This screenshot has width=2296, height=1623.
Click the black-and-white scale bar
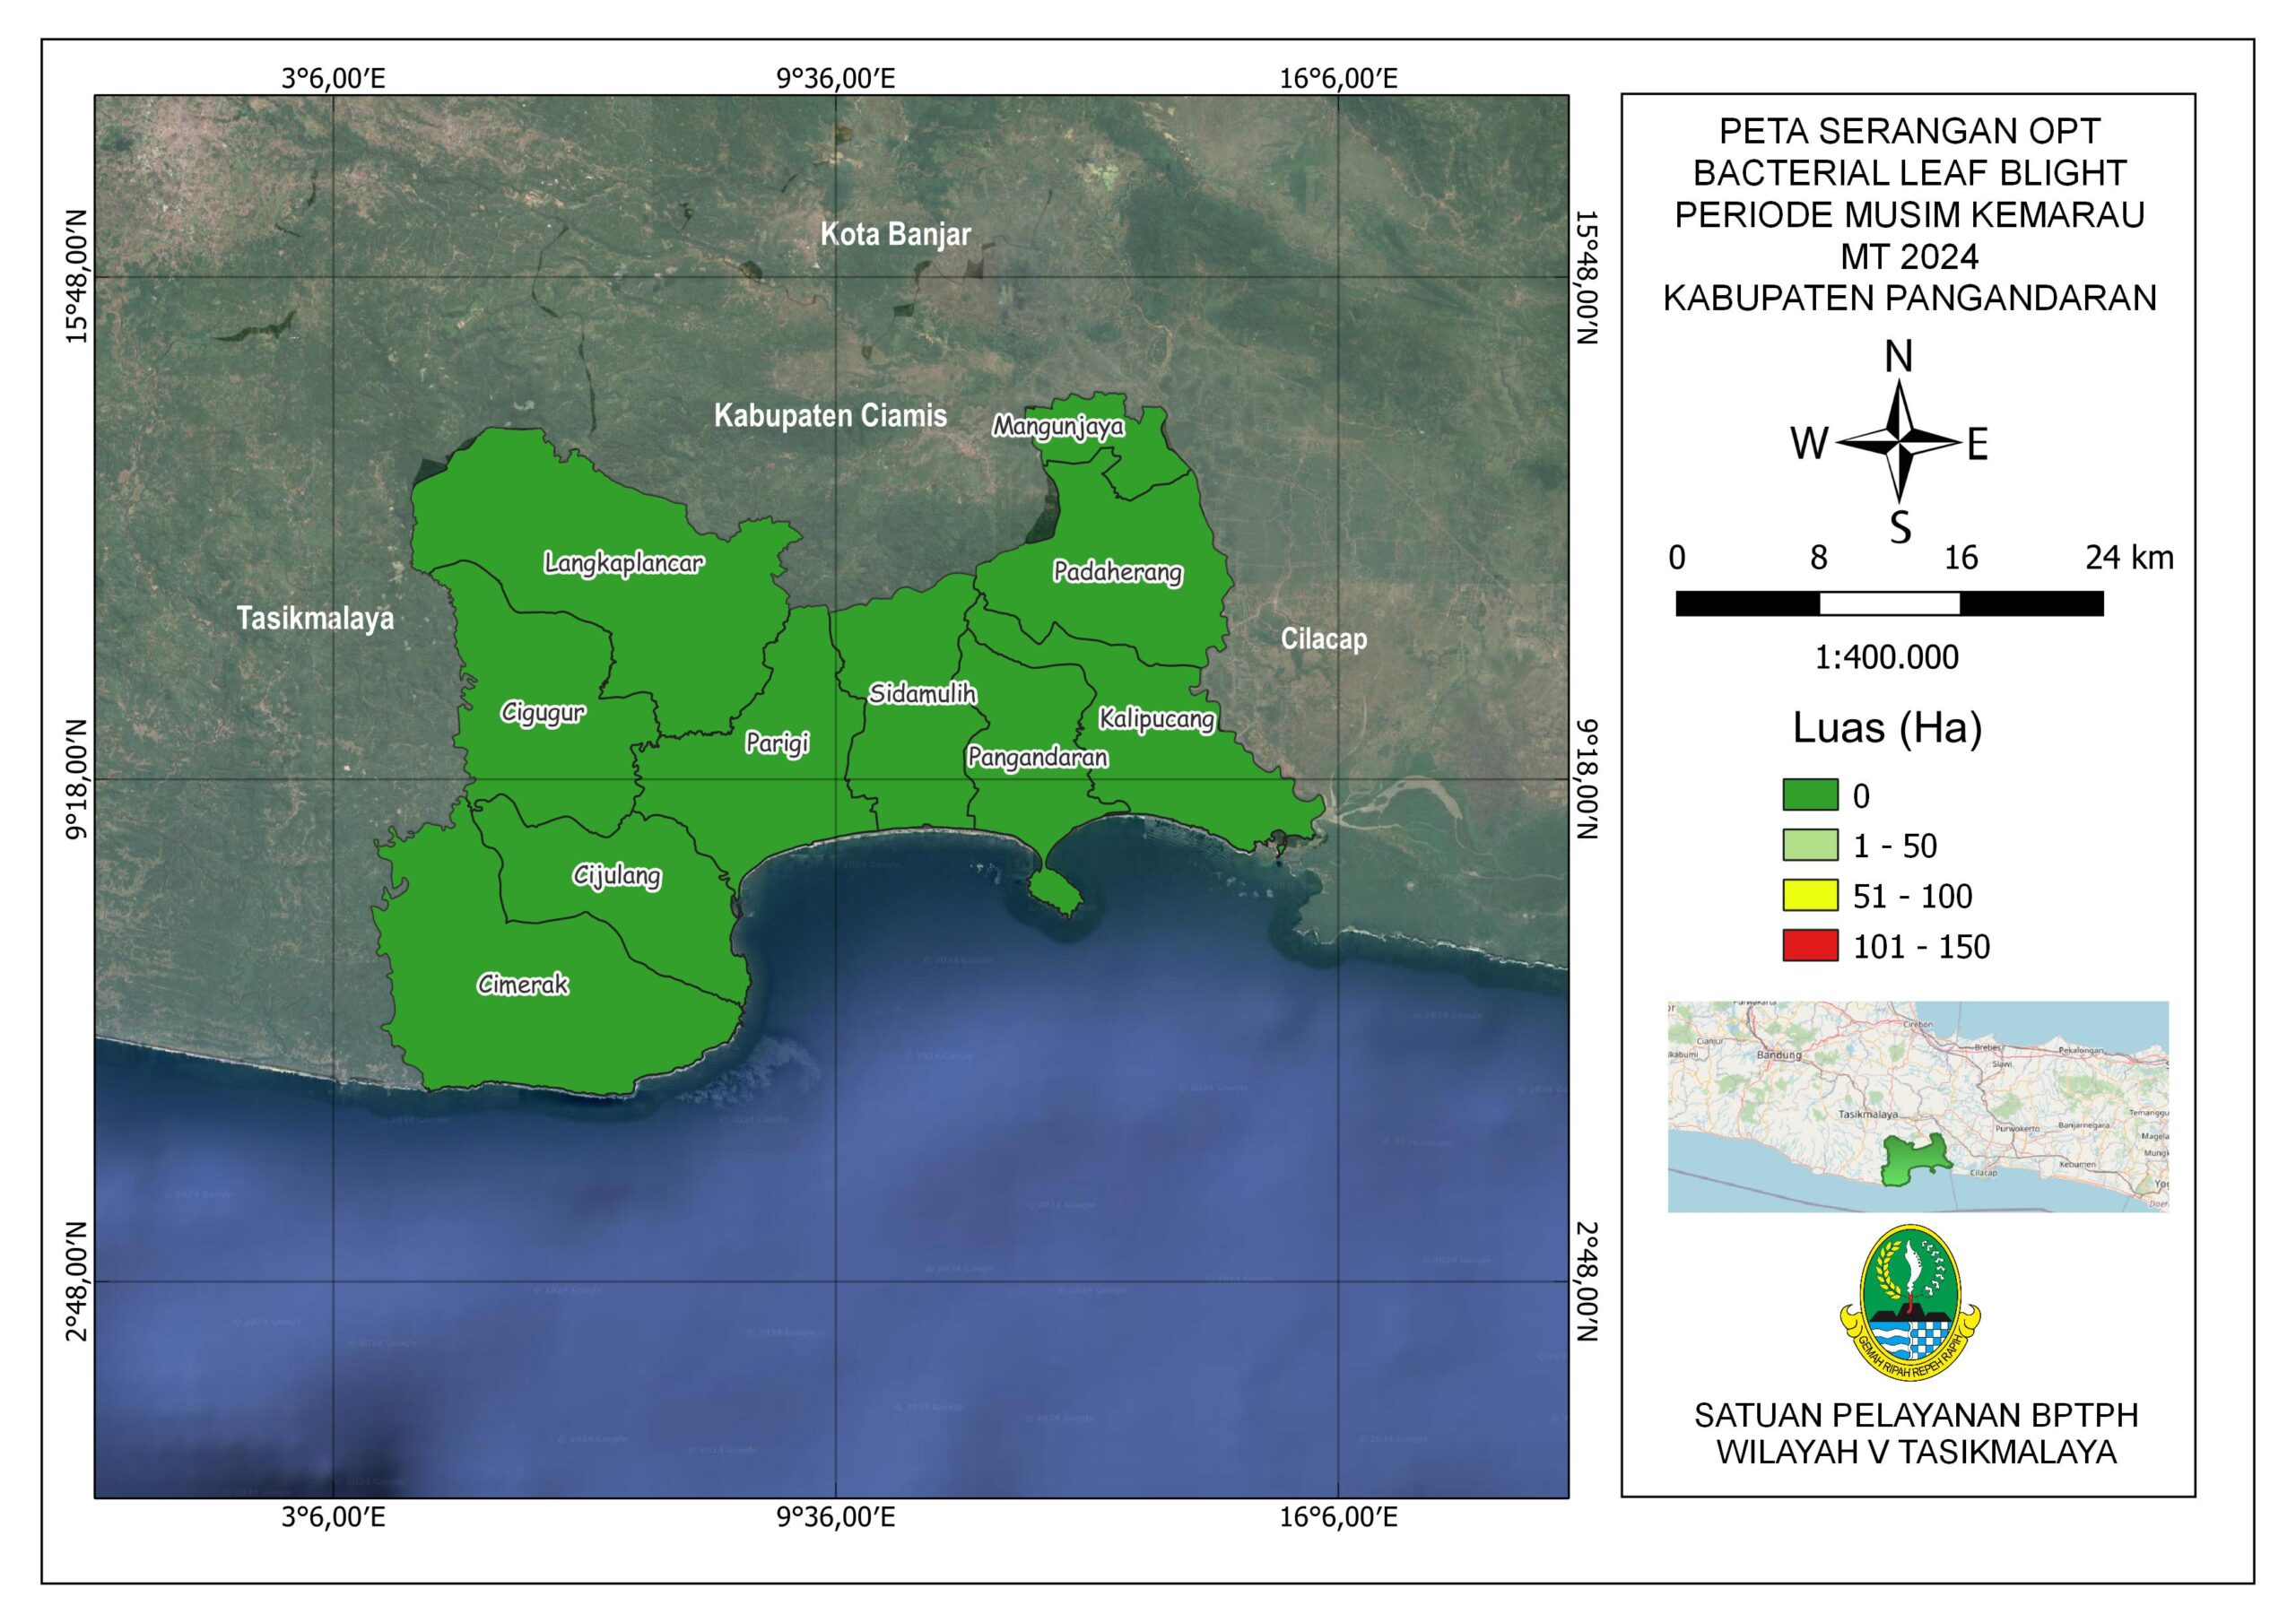pos(1889,603)
